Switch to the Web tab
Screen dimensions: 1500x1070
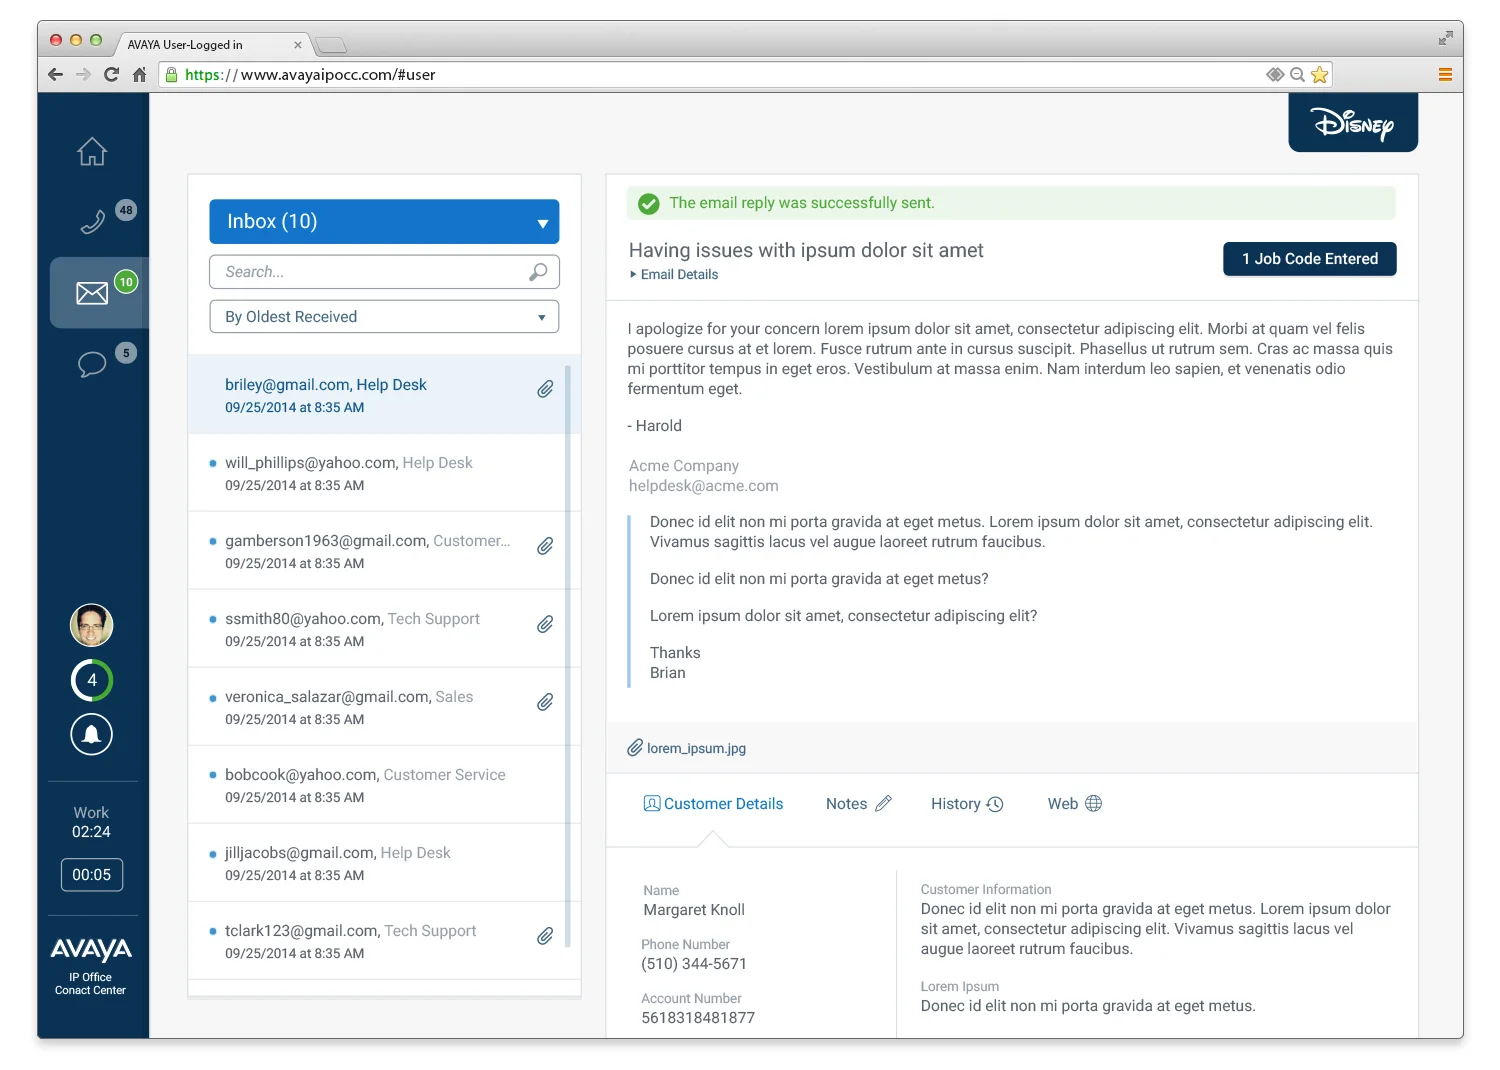click(x=1074, y=804)
